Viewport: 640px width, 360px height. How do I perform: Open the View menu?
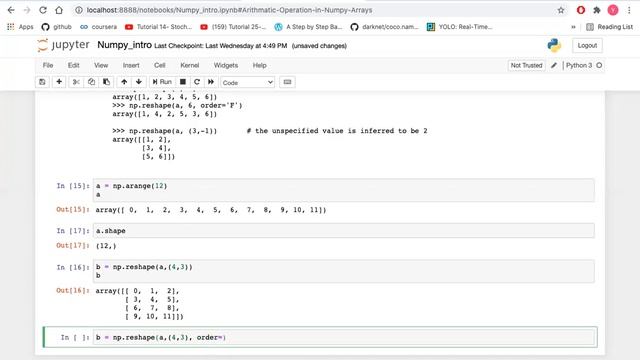pos(101,65)
